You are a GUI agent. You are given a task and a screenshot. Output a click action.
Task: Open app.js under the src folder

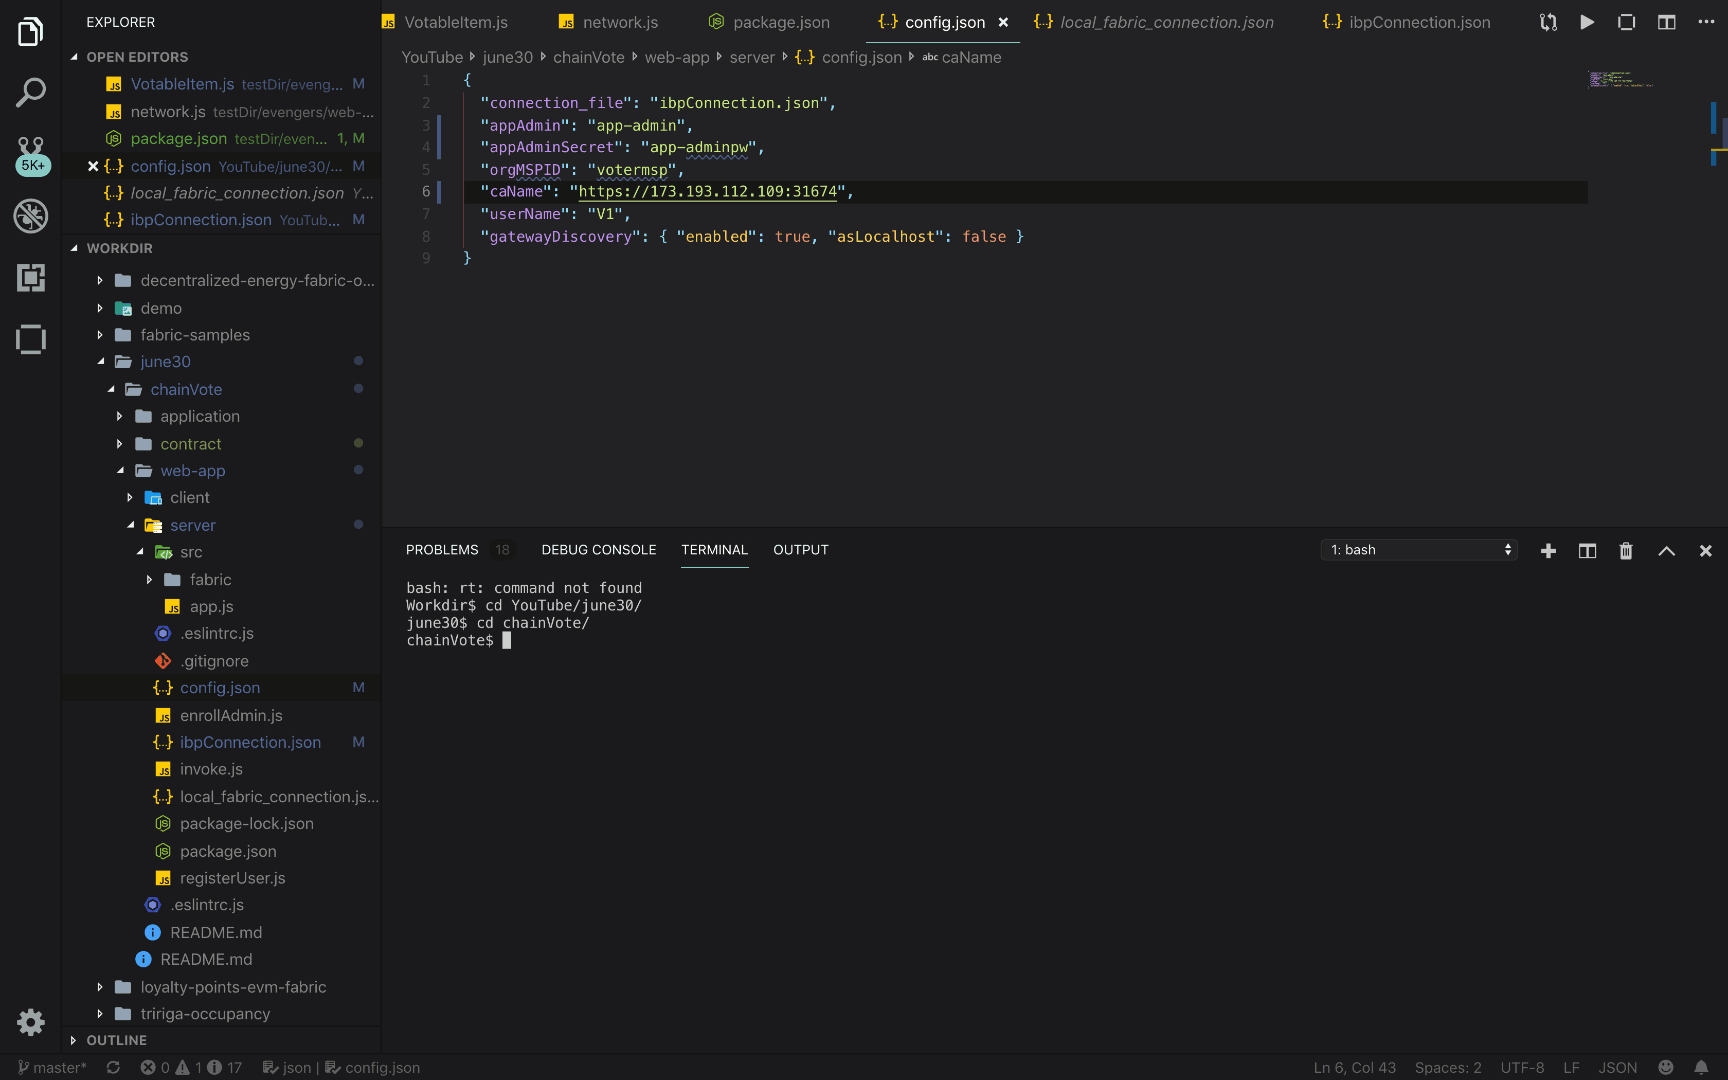click(211, 607)
